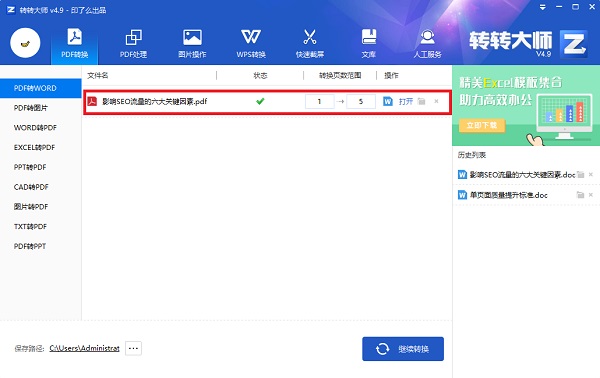Open the PDF处理 toolbar tab
Image resolution: width=600 pixels, height=378 pixels.
click(133, 44)
